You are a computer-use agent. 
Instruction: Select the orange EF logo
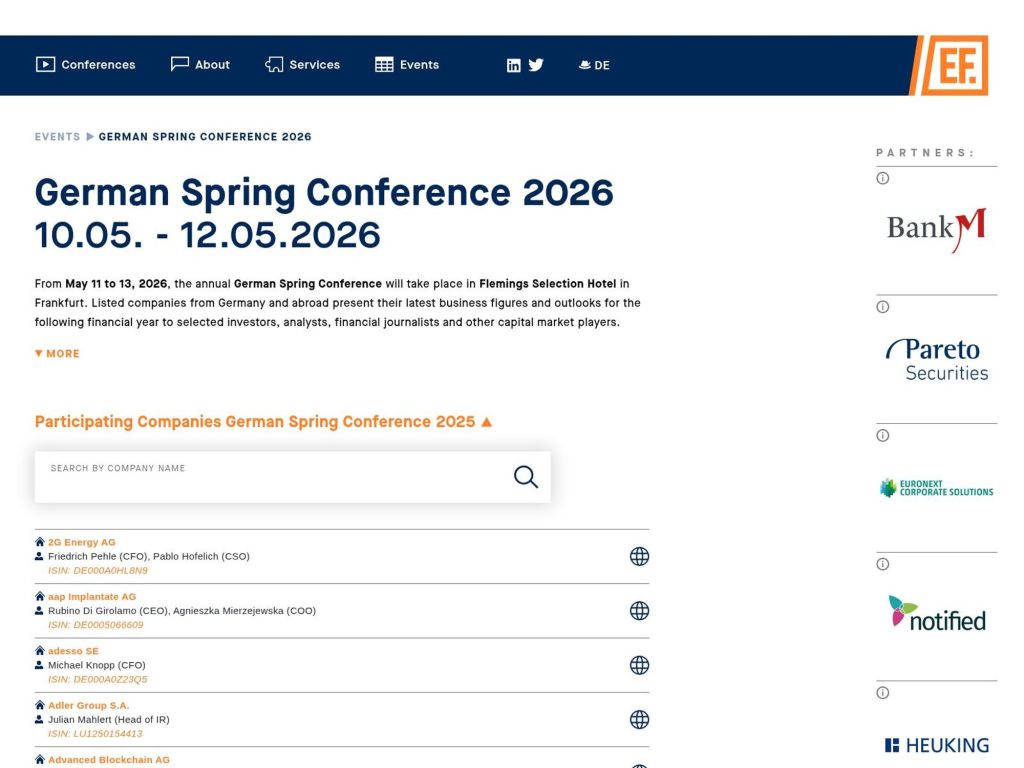pos(956,65)
